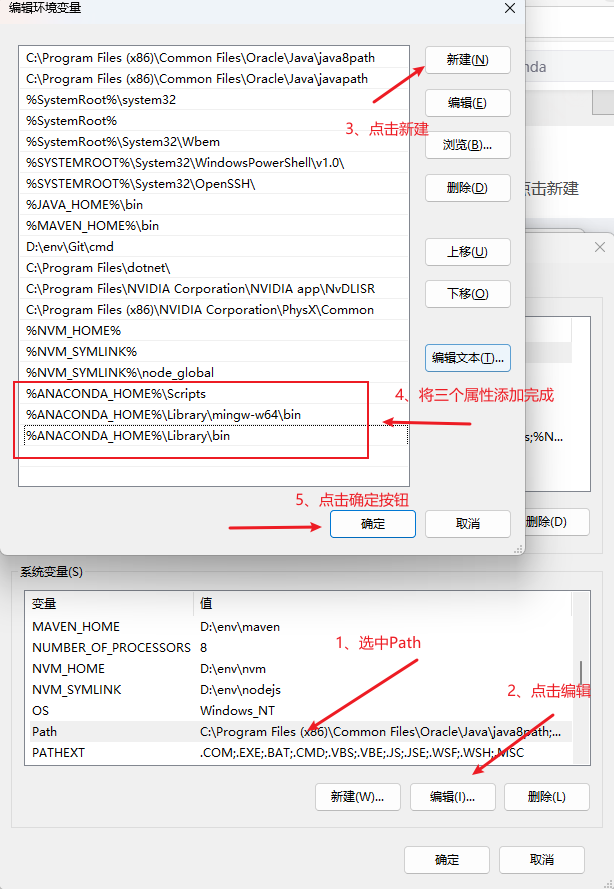Select NVM_HOME system variable row
614x889 pixels.
(298, 668)
